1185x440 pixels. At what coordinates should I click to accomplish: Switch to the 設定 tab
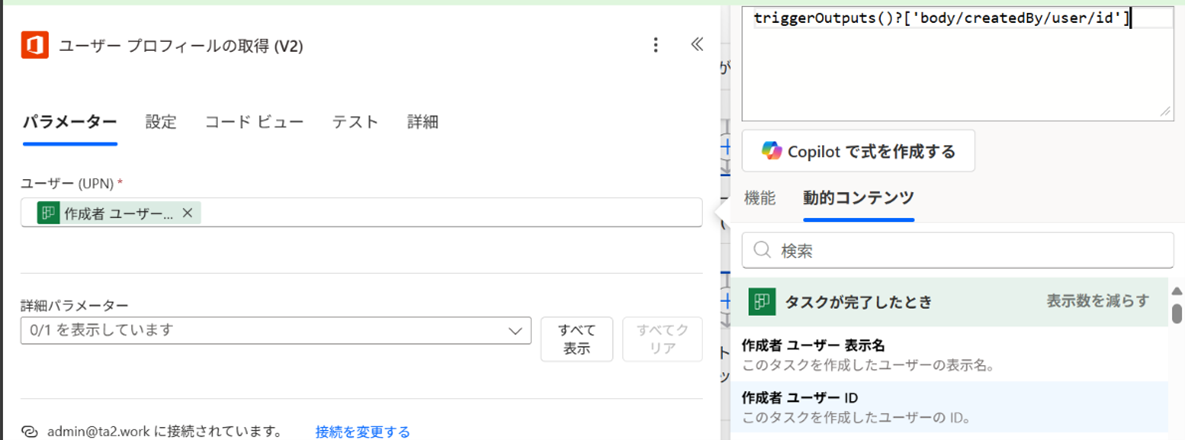(161, 122)
